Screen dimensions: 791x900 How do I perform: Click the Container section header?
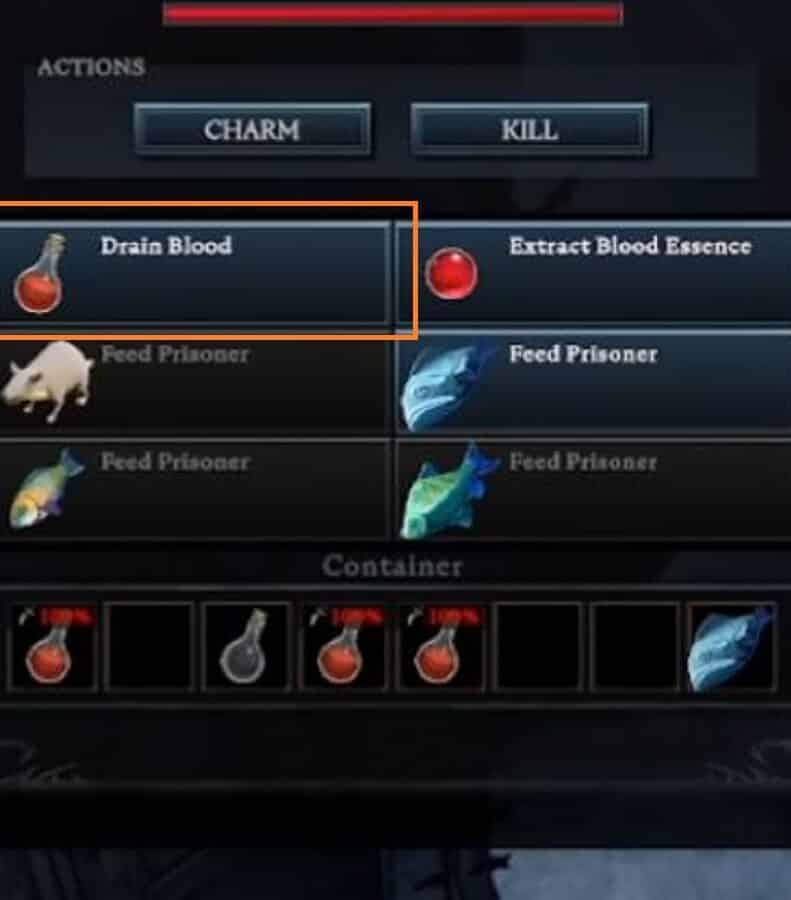pyautogui.click(x=393, y=566)
